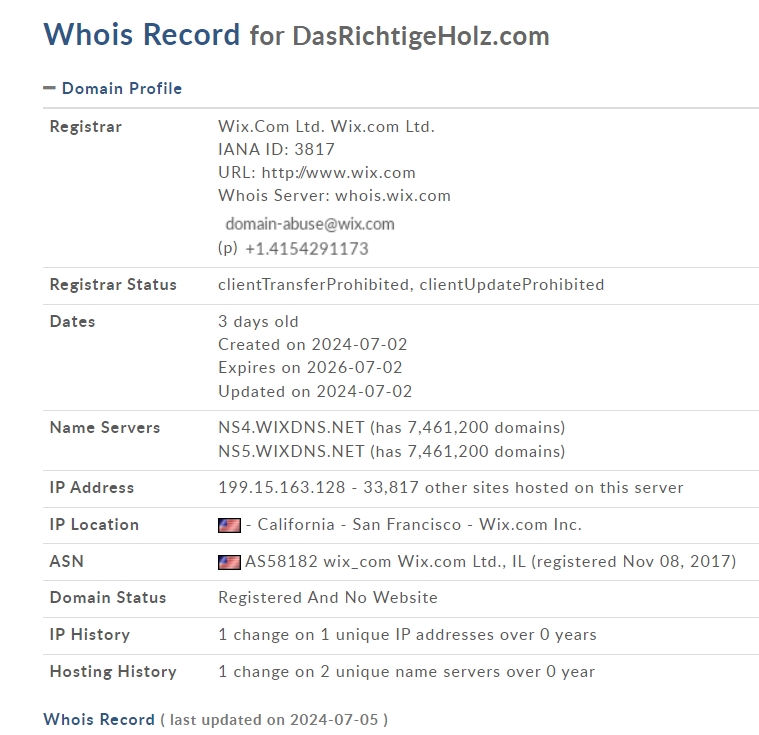
Task: Click the flag icon beside AS58182
Action: tap(229, 562)
